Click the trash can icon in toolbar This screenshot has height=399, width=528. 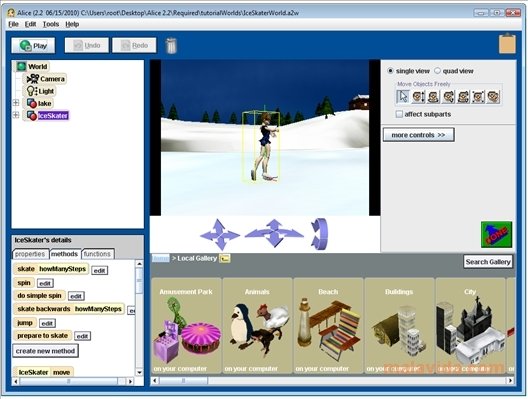coord(171,45)
